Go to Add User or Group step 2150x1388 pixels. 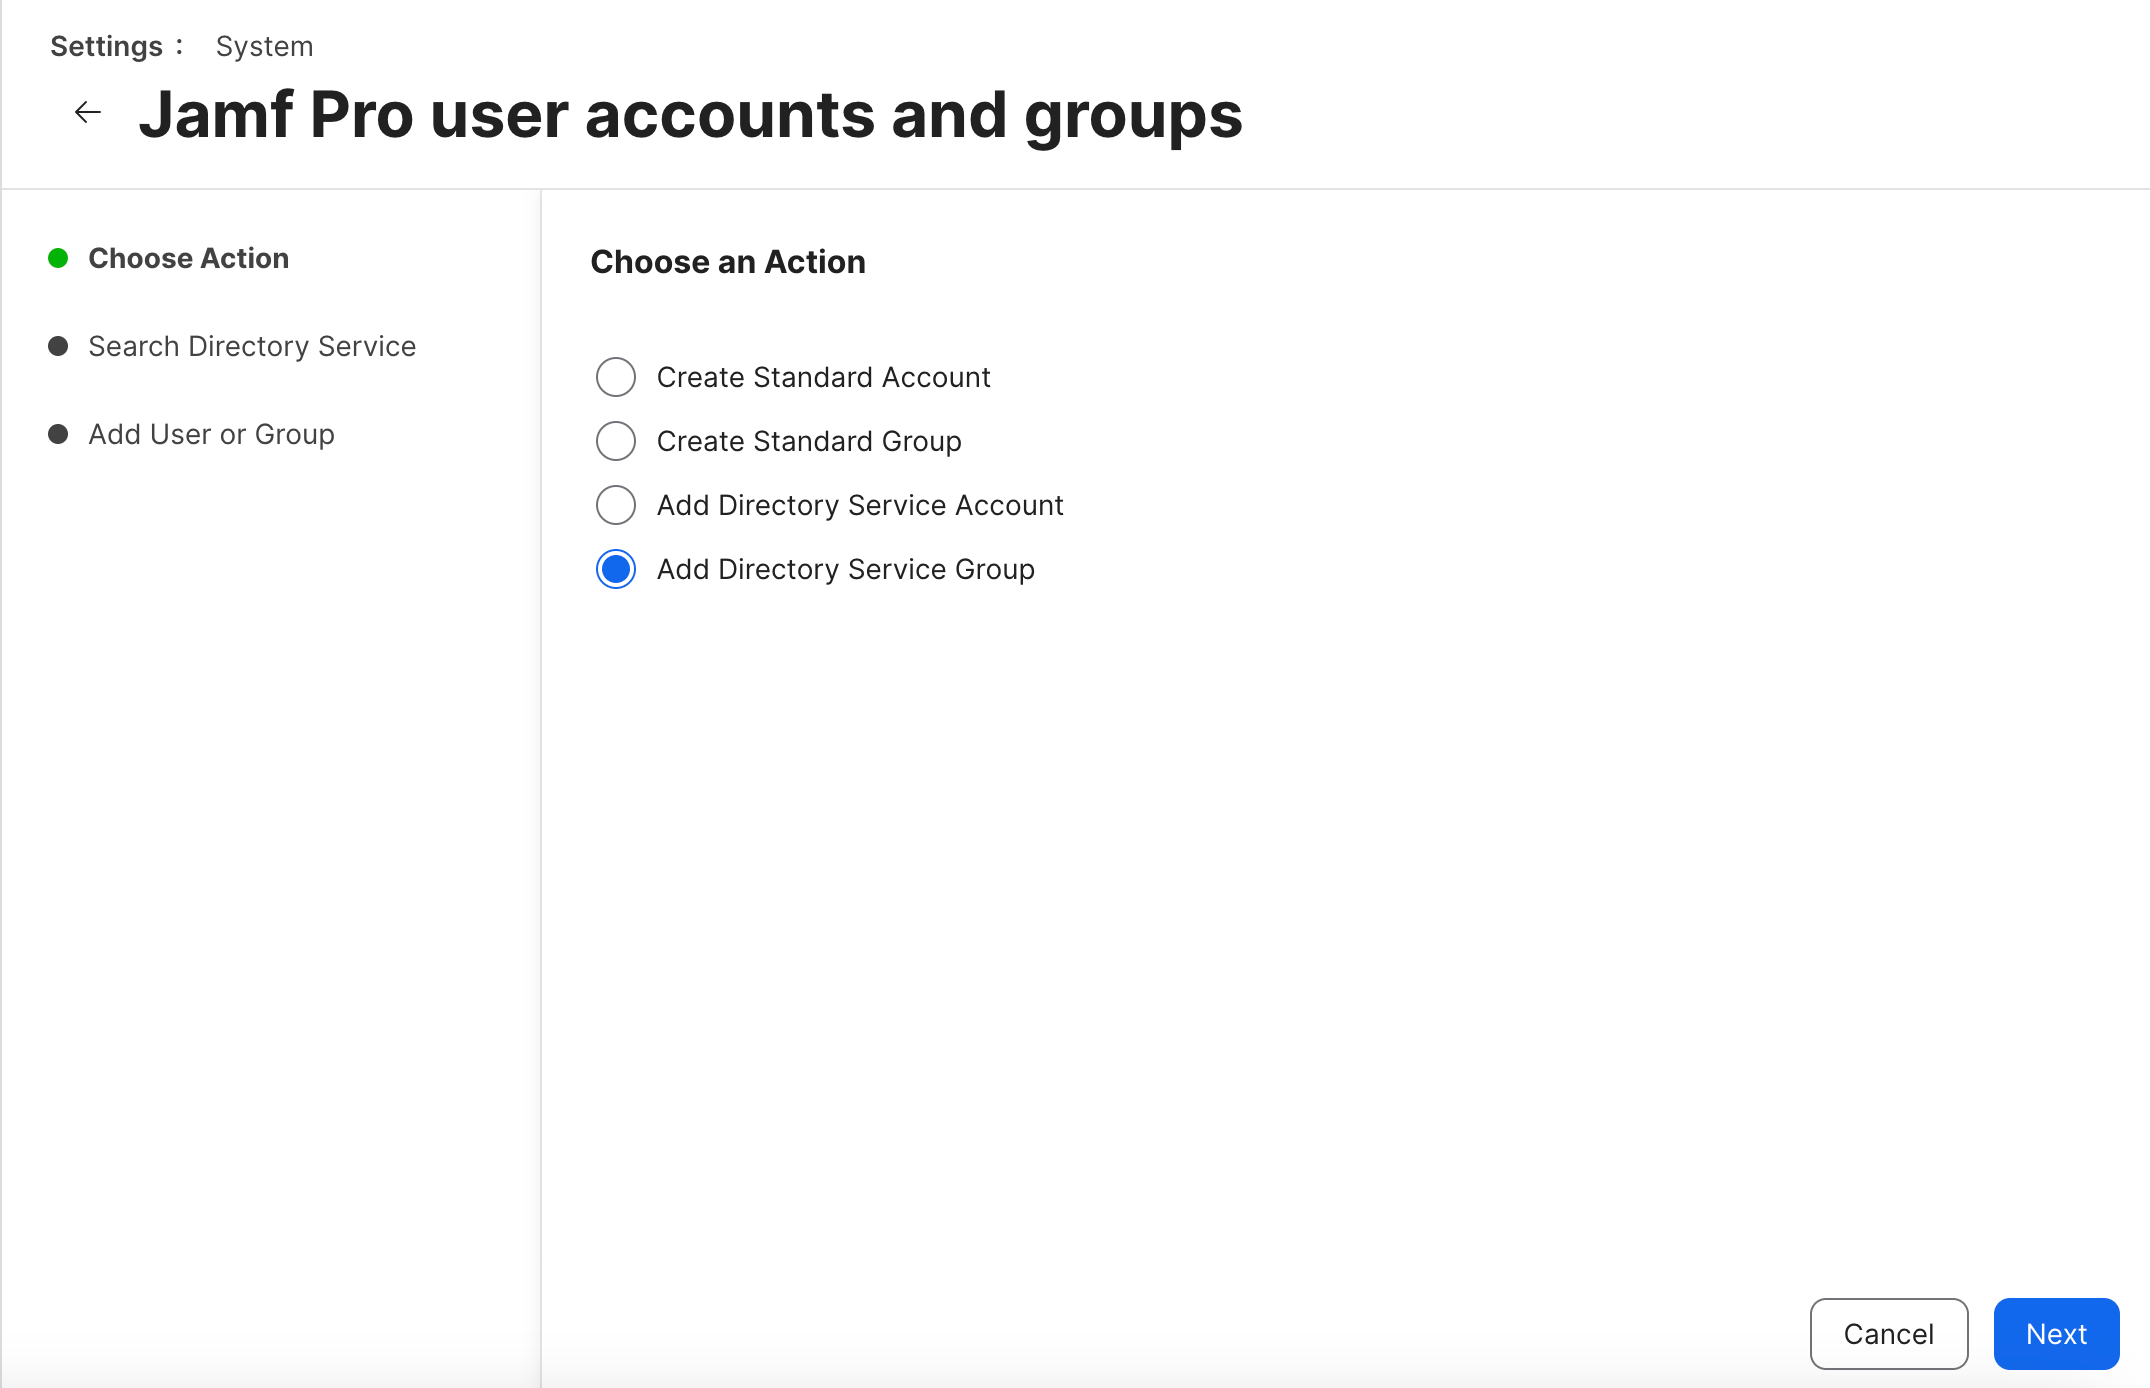click(211, 434)
